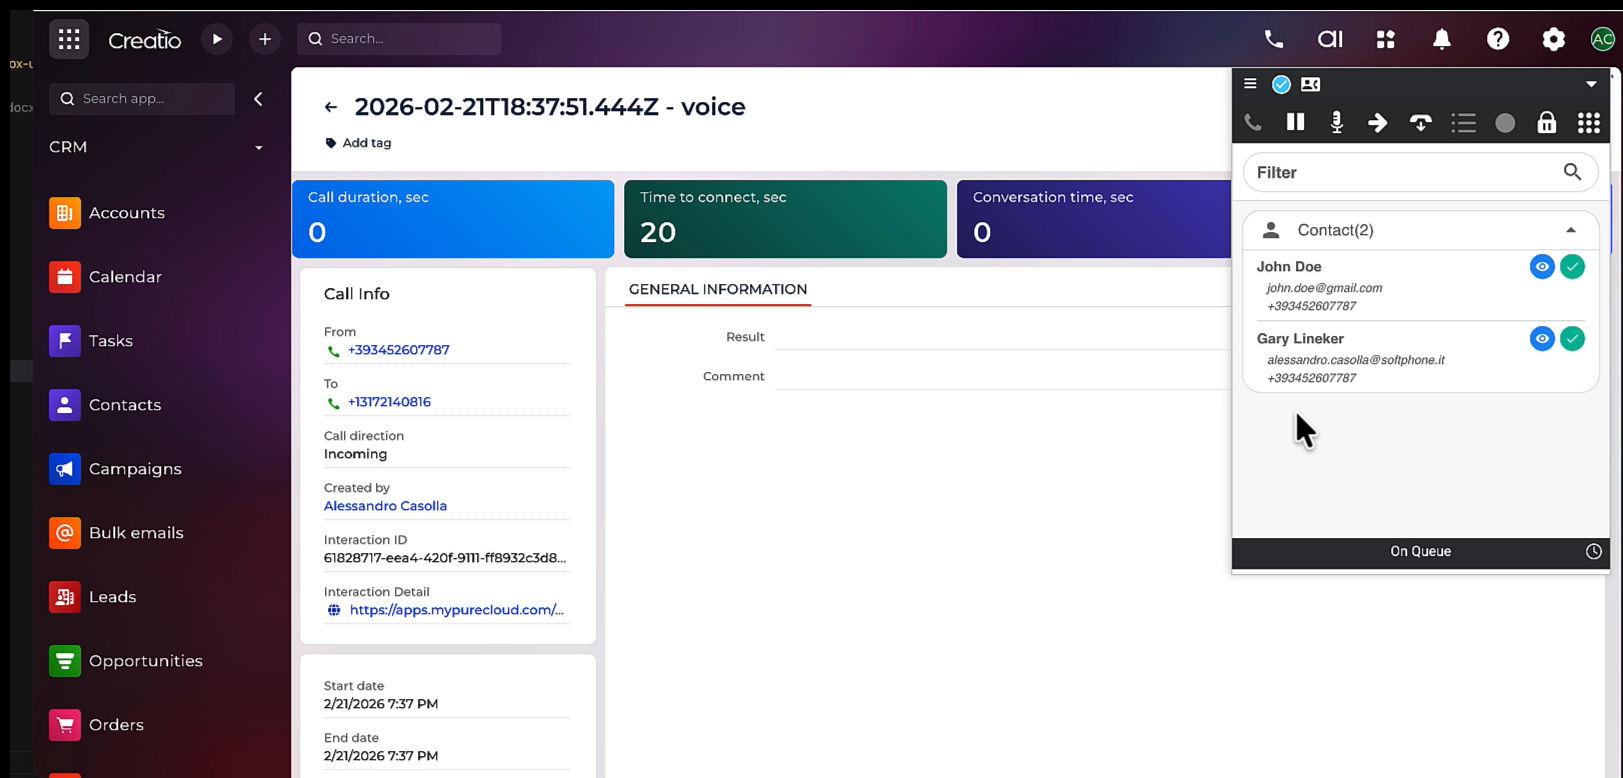This screenshot has height=778, width=1623.
Task: Go back with the left arrow
Action: 331,107
